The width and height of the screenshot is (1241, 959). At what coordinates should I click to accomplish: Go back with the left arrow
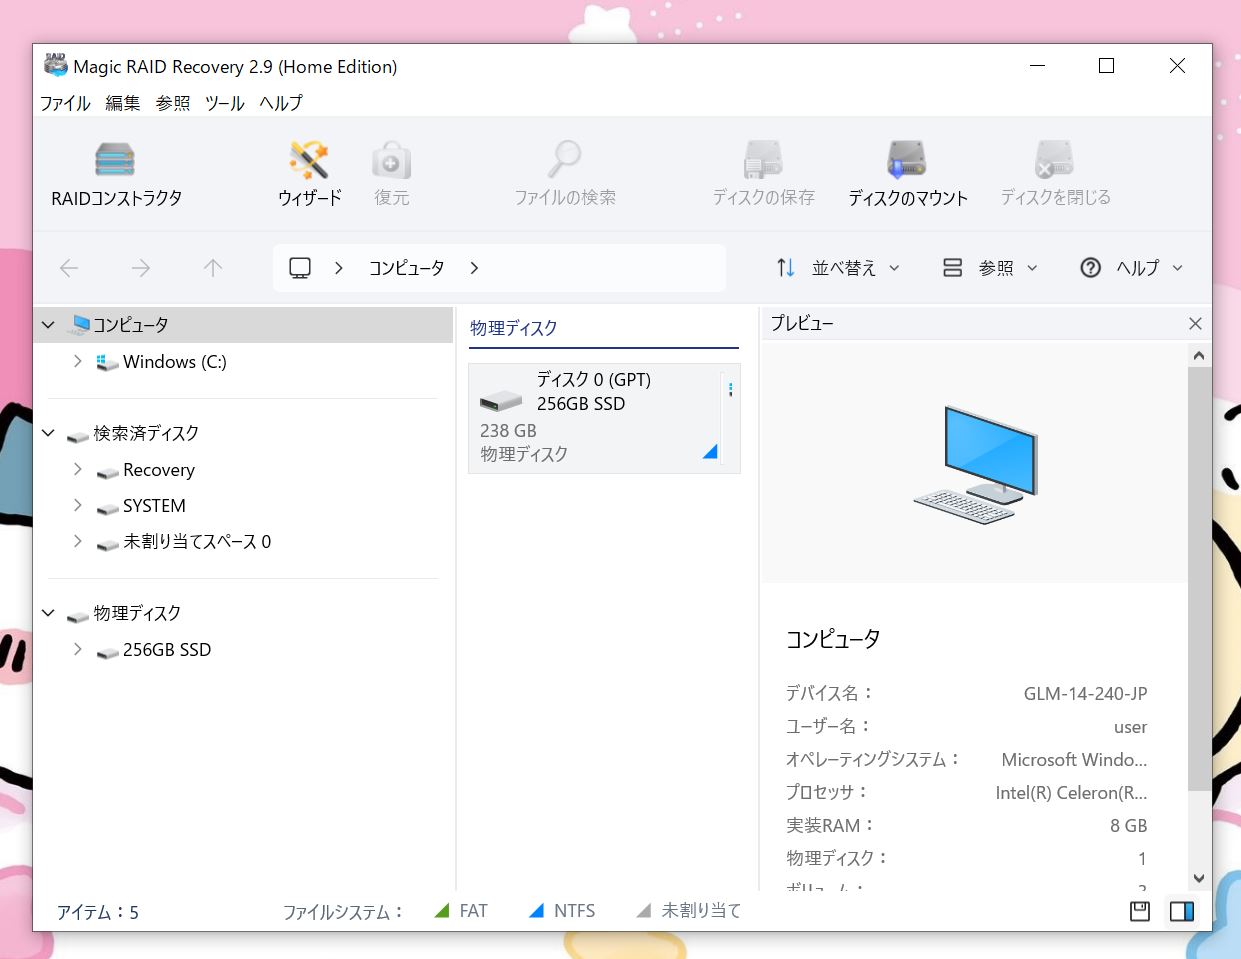coord(69,268)
